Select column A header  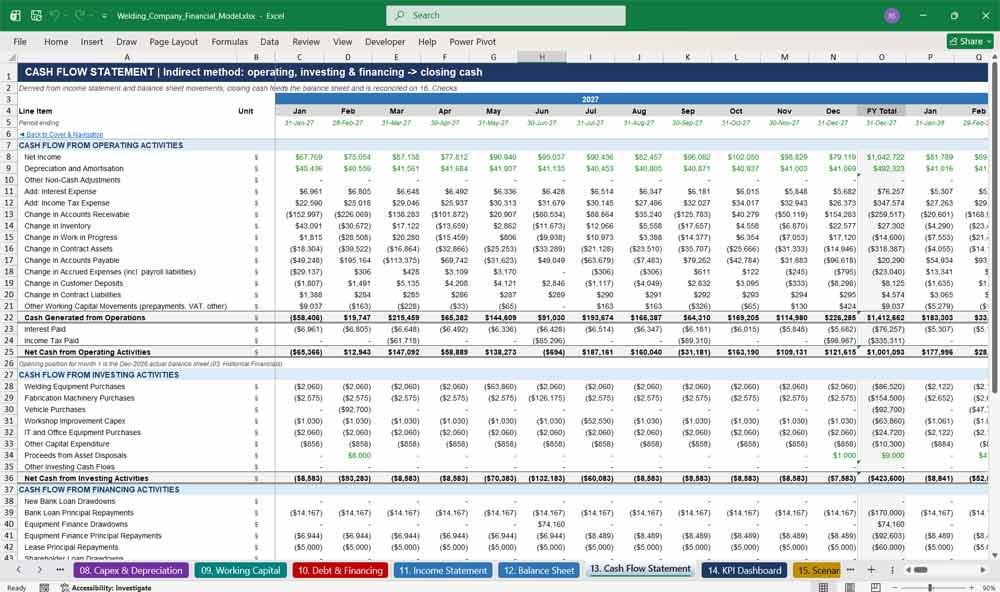point(127,57)
